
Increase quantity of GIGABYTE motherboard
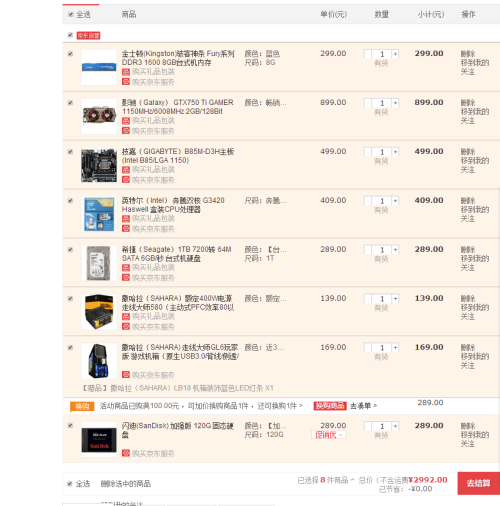[x=395, y=152]
